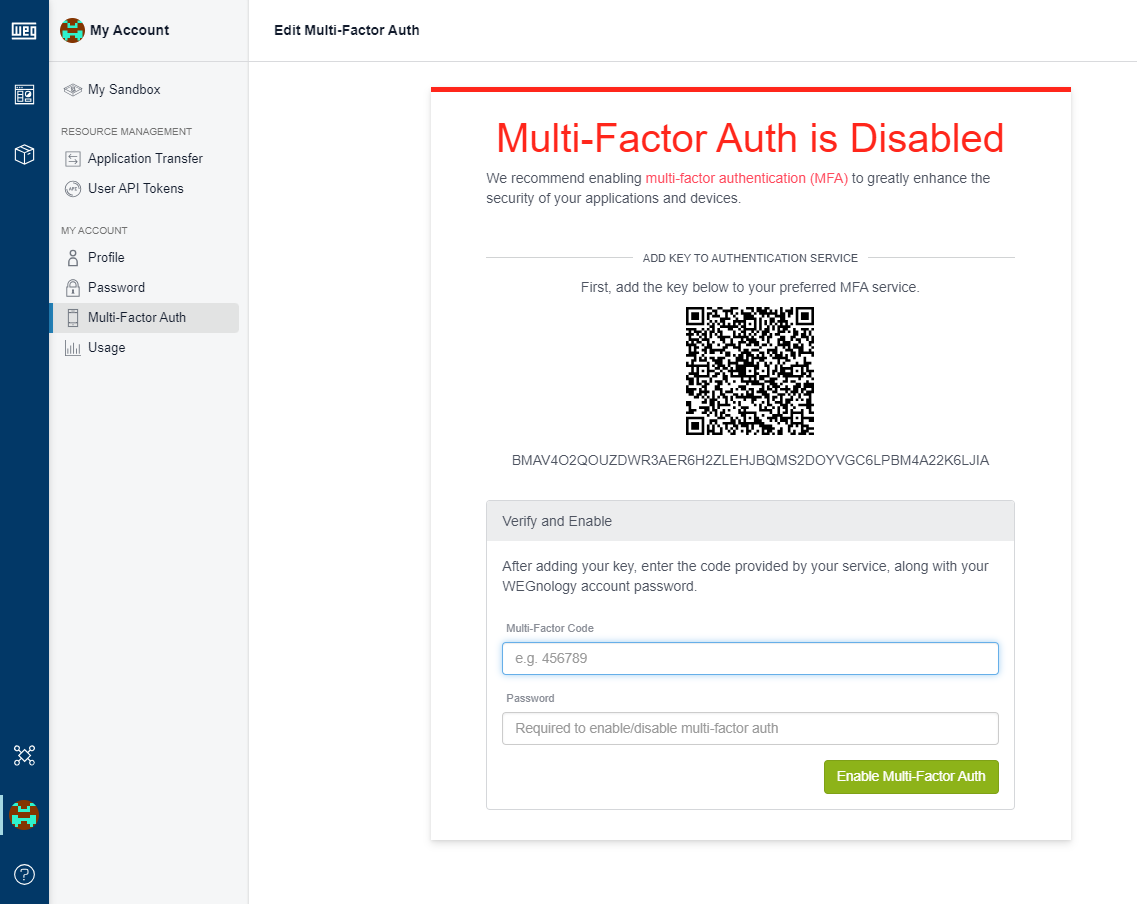Click the Resource Management section label
Viewport: 1137px width, 904px height.
coord(126,131)
